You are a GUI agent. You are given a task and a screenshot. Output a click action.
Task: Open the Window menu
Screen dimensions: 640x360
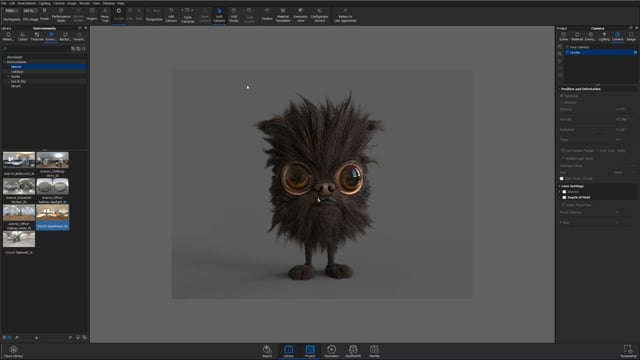click(x=109, y=3)
